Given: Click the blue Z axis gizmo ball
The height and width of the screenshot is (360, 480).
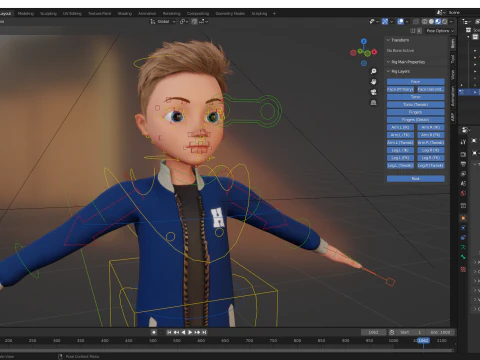Looking at the screenshot, I should click(364, 41).
